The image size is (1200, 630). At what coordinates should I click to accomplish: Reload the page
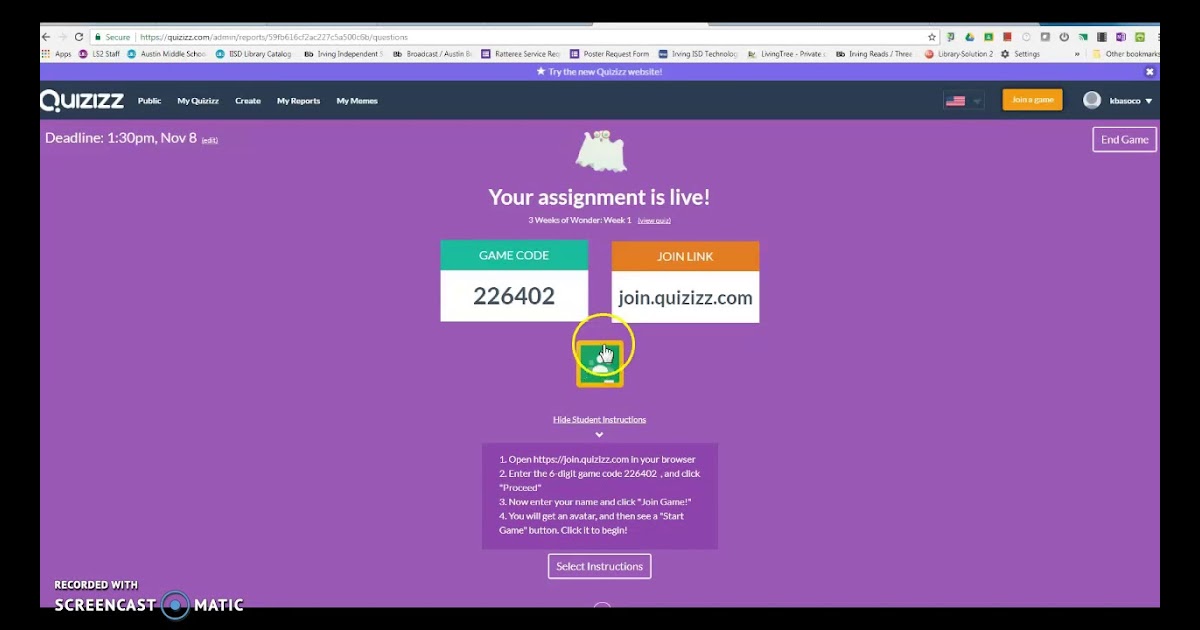79,37
